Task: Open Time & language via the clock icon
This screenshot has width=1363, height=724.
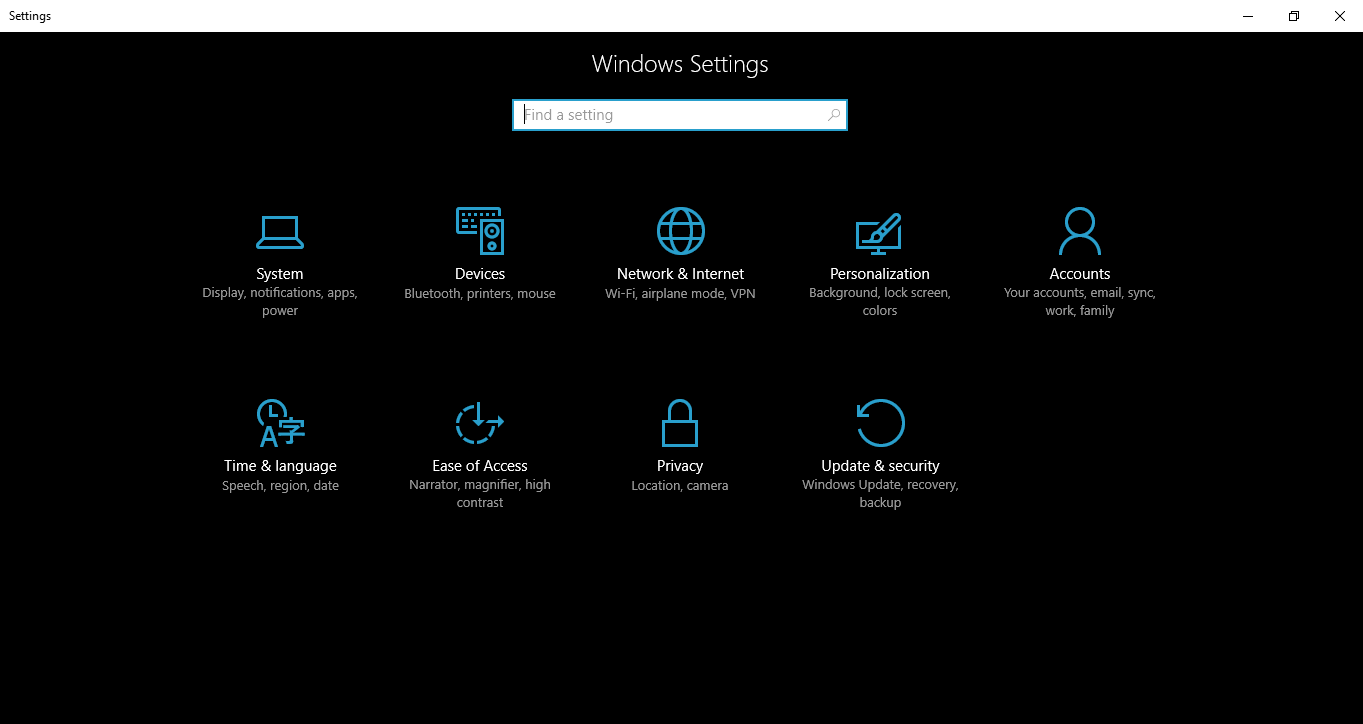Action: point(280,423)
